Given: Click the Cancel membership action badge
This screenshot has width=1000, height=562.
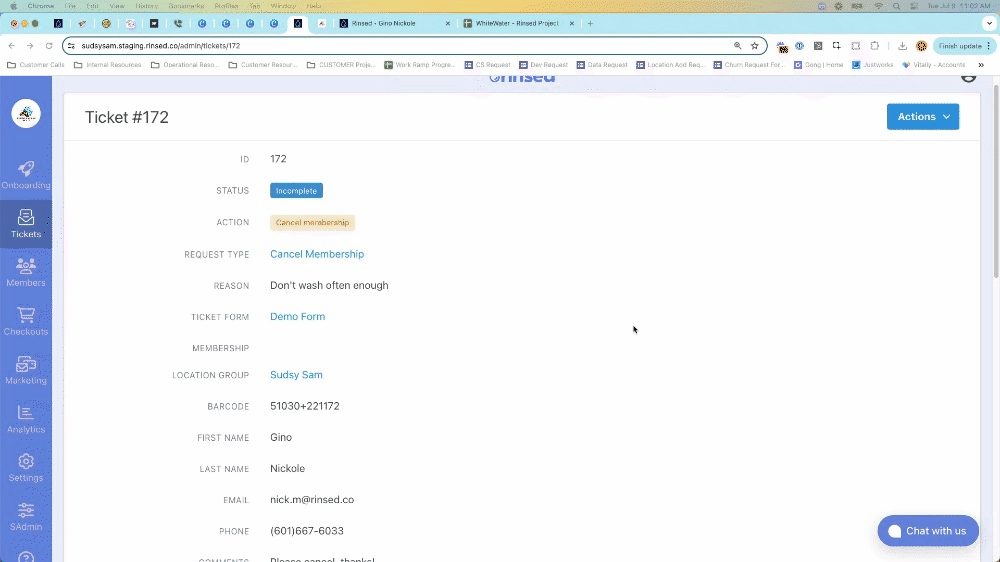Looking at the screenshot, I should click(312, 223).
